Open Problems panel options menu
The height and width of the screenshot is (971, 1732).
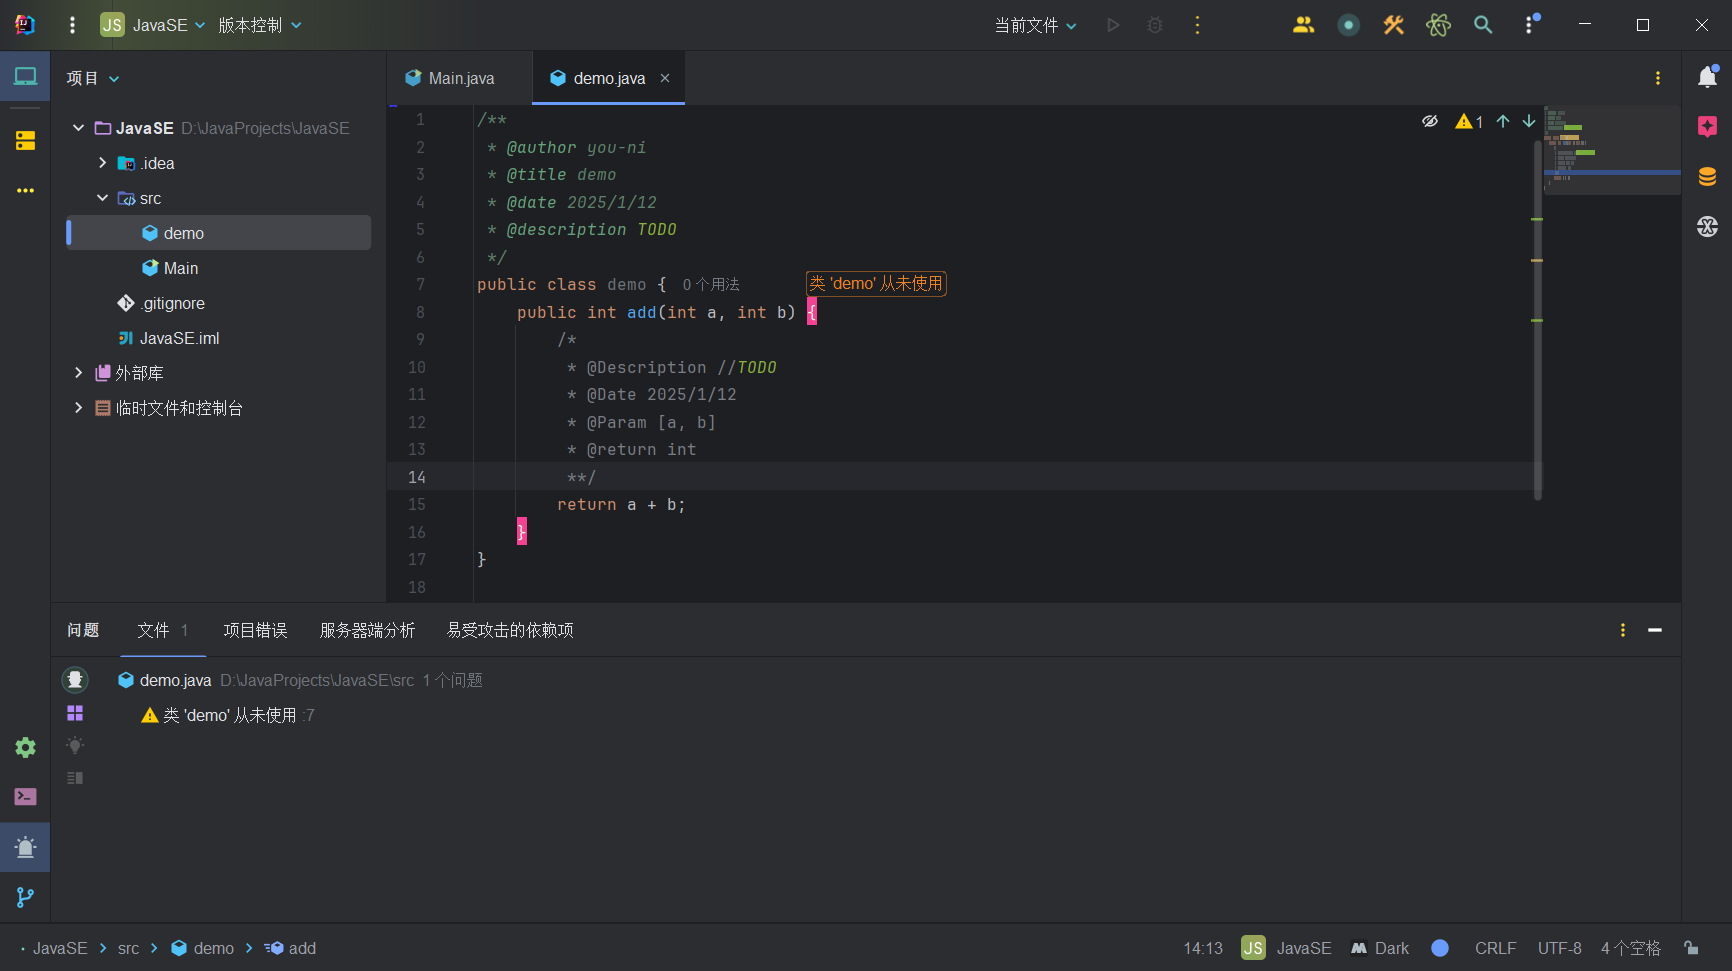point(1623,630)
